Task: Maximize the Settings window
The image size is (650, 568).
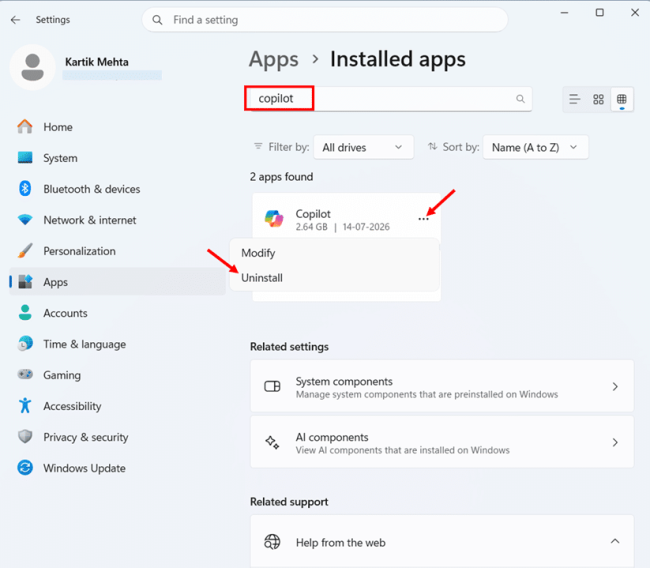Action: click(x=599, y=13)
